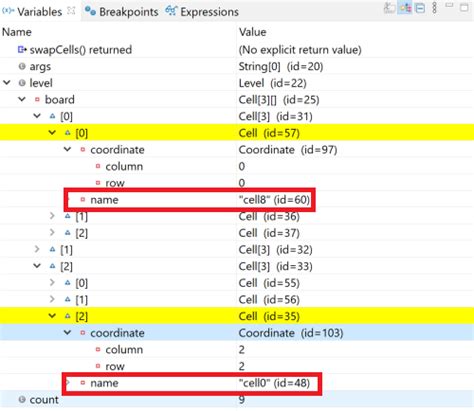Expand the Cell id=36 element
Screen dimensions: 474x411
point(52,216)
